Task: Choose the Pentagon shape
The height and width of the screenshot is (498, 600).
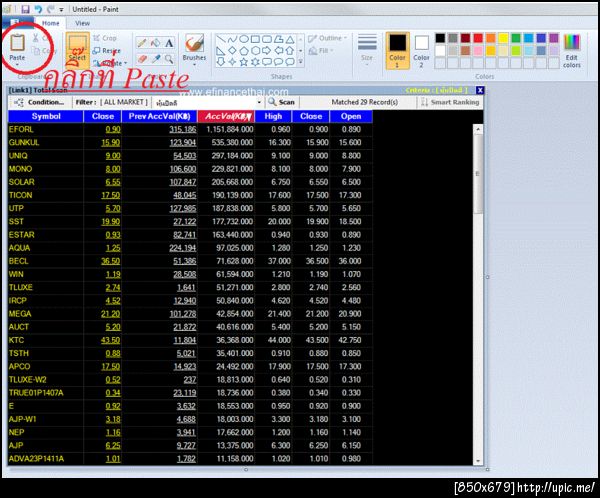Action: [x=244, y=51]
